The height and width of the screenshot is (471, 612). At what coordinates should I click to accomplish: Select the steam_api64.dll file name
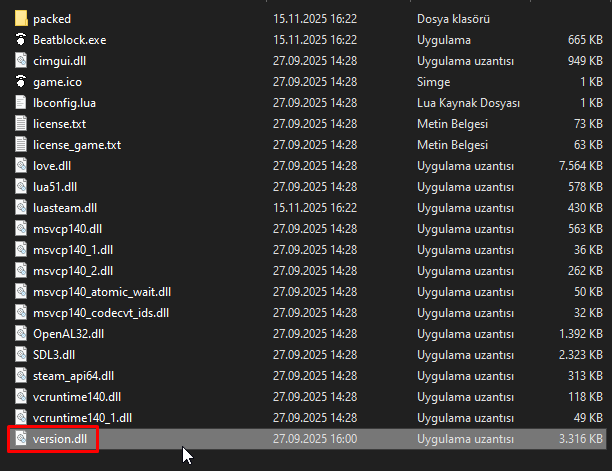[73, 377]
